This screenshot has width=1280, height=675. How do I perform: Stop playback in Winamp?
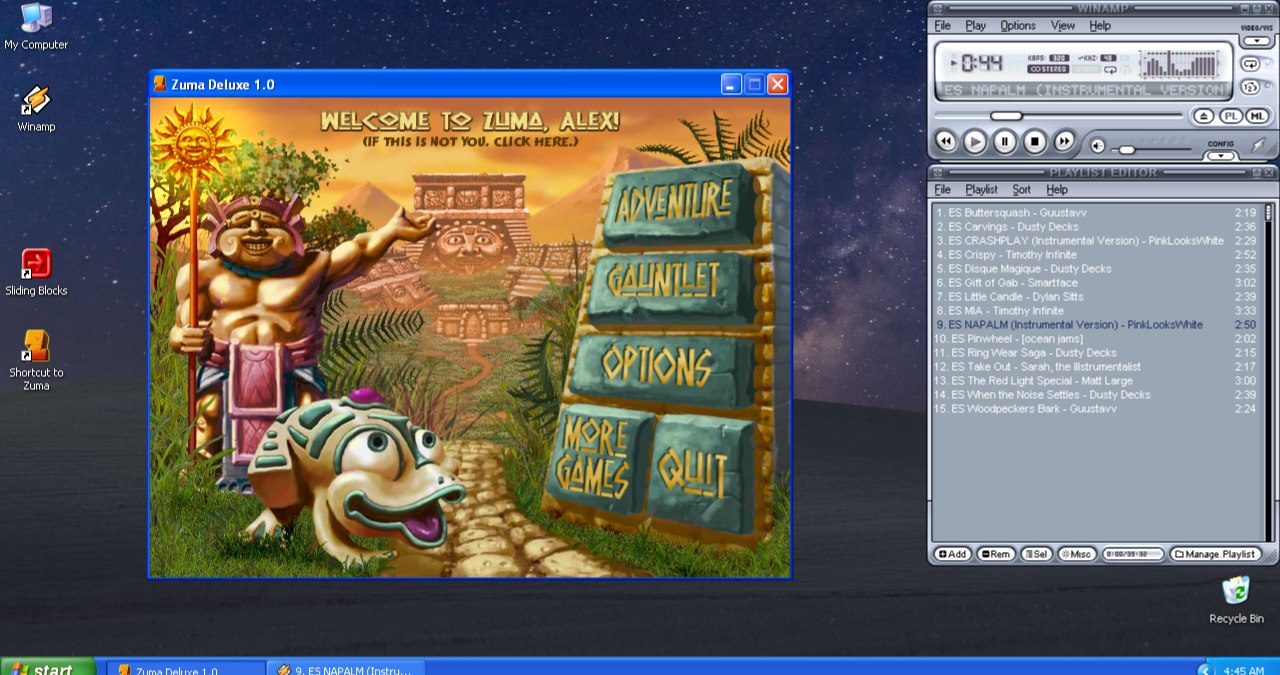click(1035, 141)
